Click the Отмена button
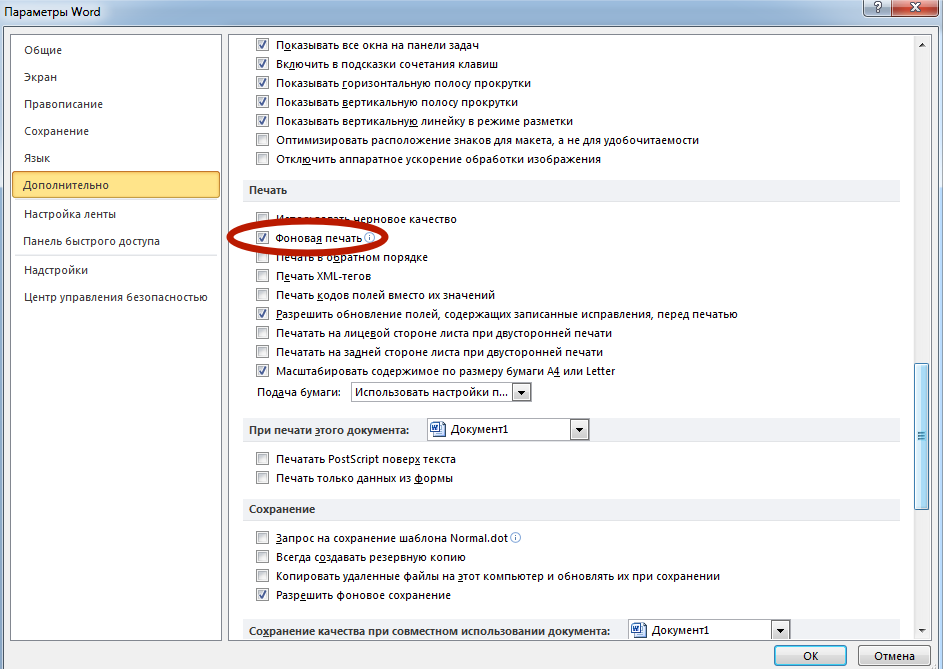Screen dimensions: 943x669 894,656
